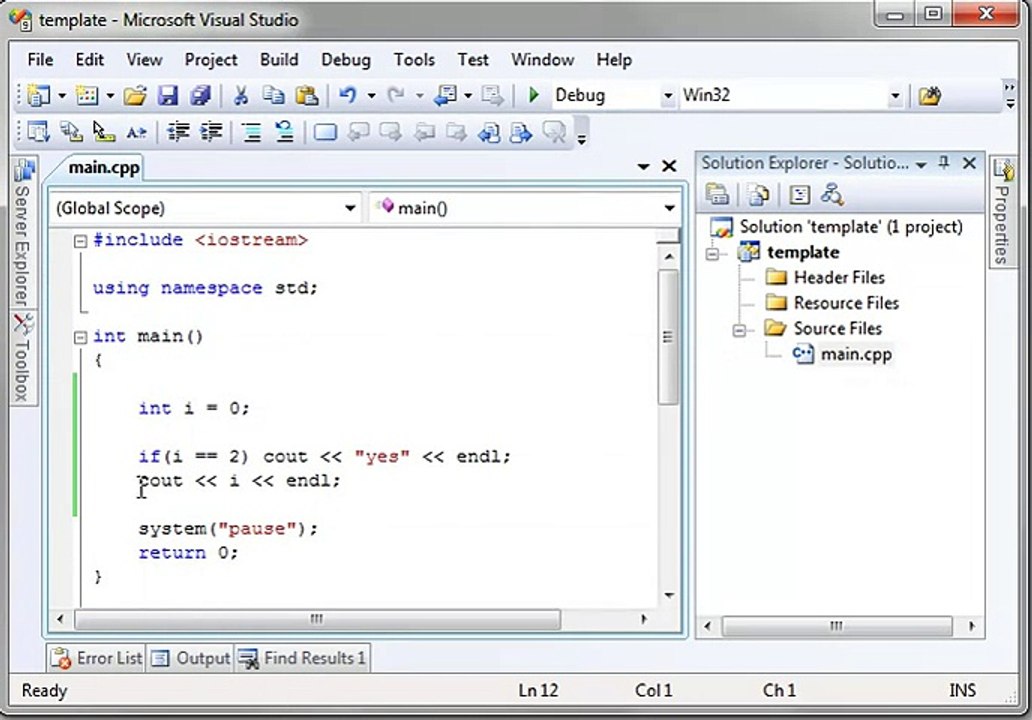Open the Add New Item dropdown arrow

(110, 96)
